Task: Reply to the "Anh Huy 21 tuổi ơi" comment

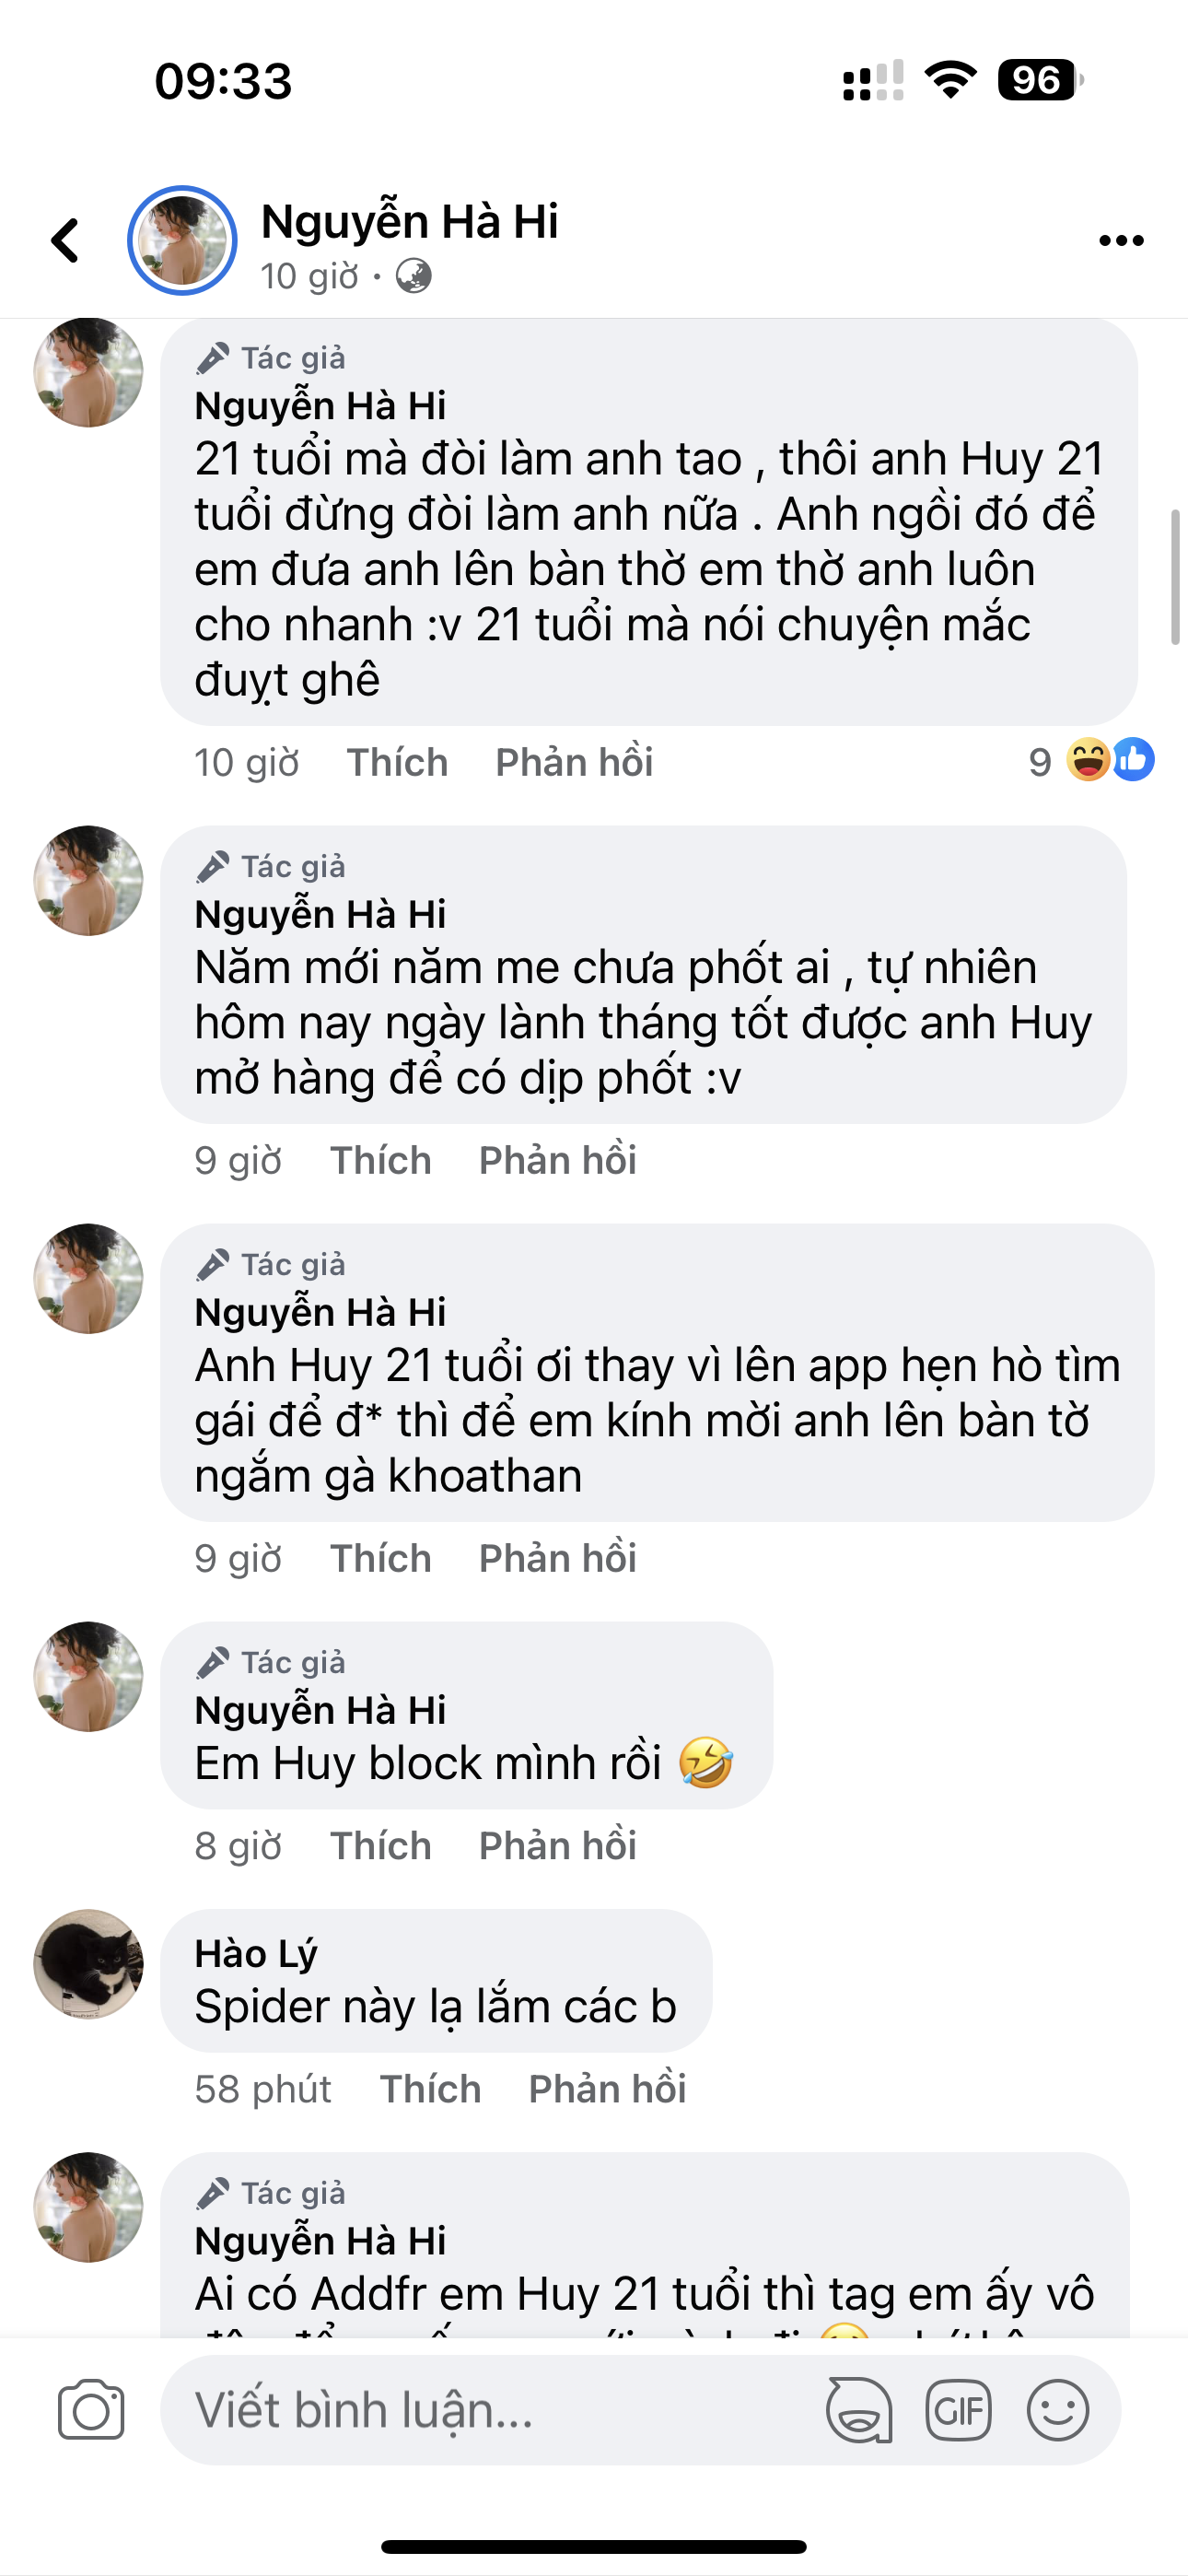Action: click(557, 1558)
